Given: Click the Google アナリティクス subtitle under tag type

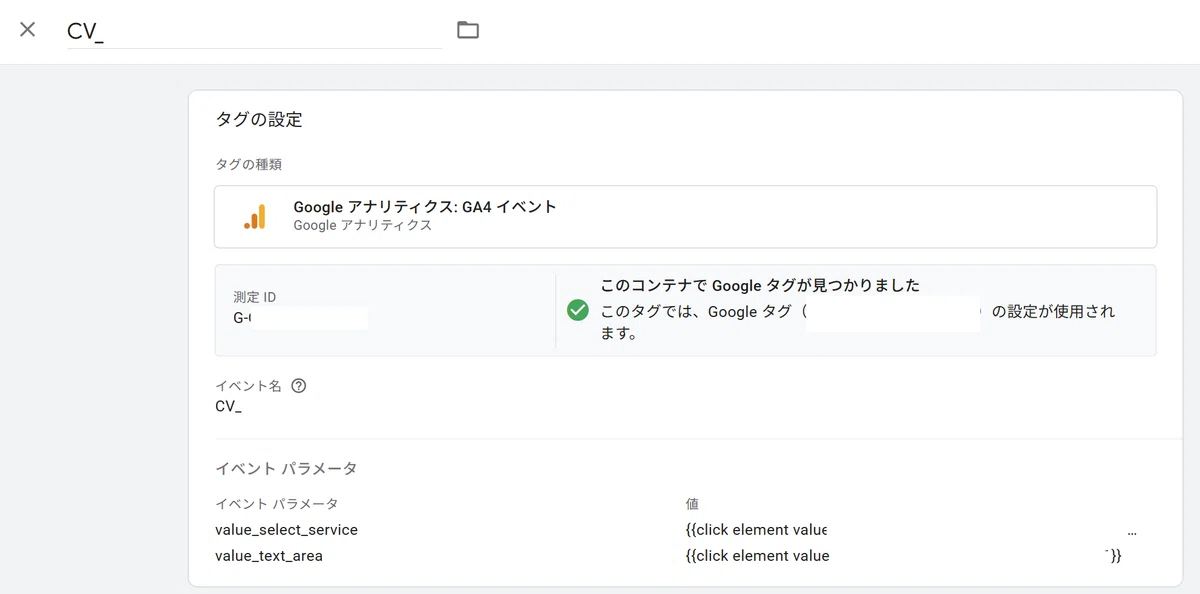Looking at the screenshot, I should pyautogui.click(x=363, y=226).
